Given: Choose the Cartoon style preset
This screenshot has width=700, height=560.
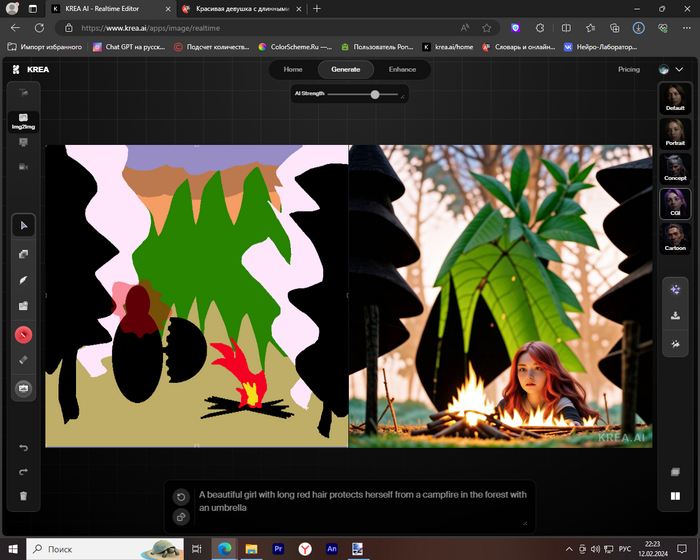Looking at the screenshot, I should coord(675,239).
